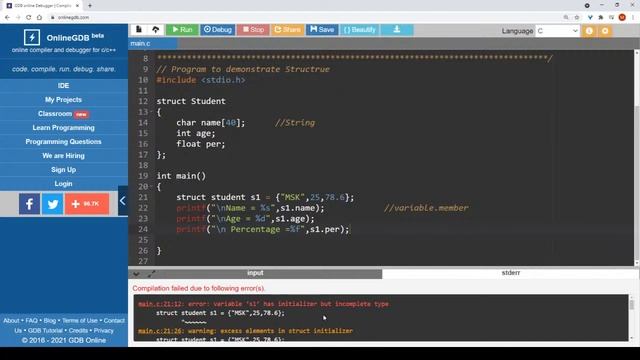Open My Projects in the sidebar

click(x=63, y=100)
